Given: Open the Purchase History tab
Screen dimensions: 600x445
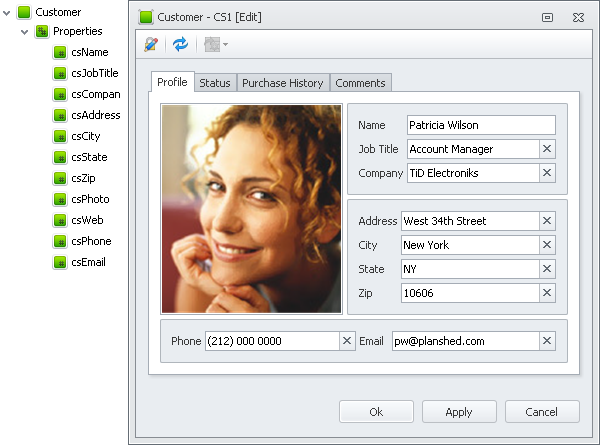Looking at the screenshot, I should tap(282, 83).
